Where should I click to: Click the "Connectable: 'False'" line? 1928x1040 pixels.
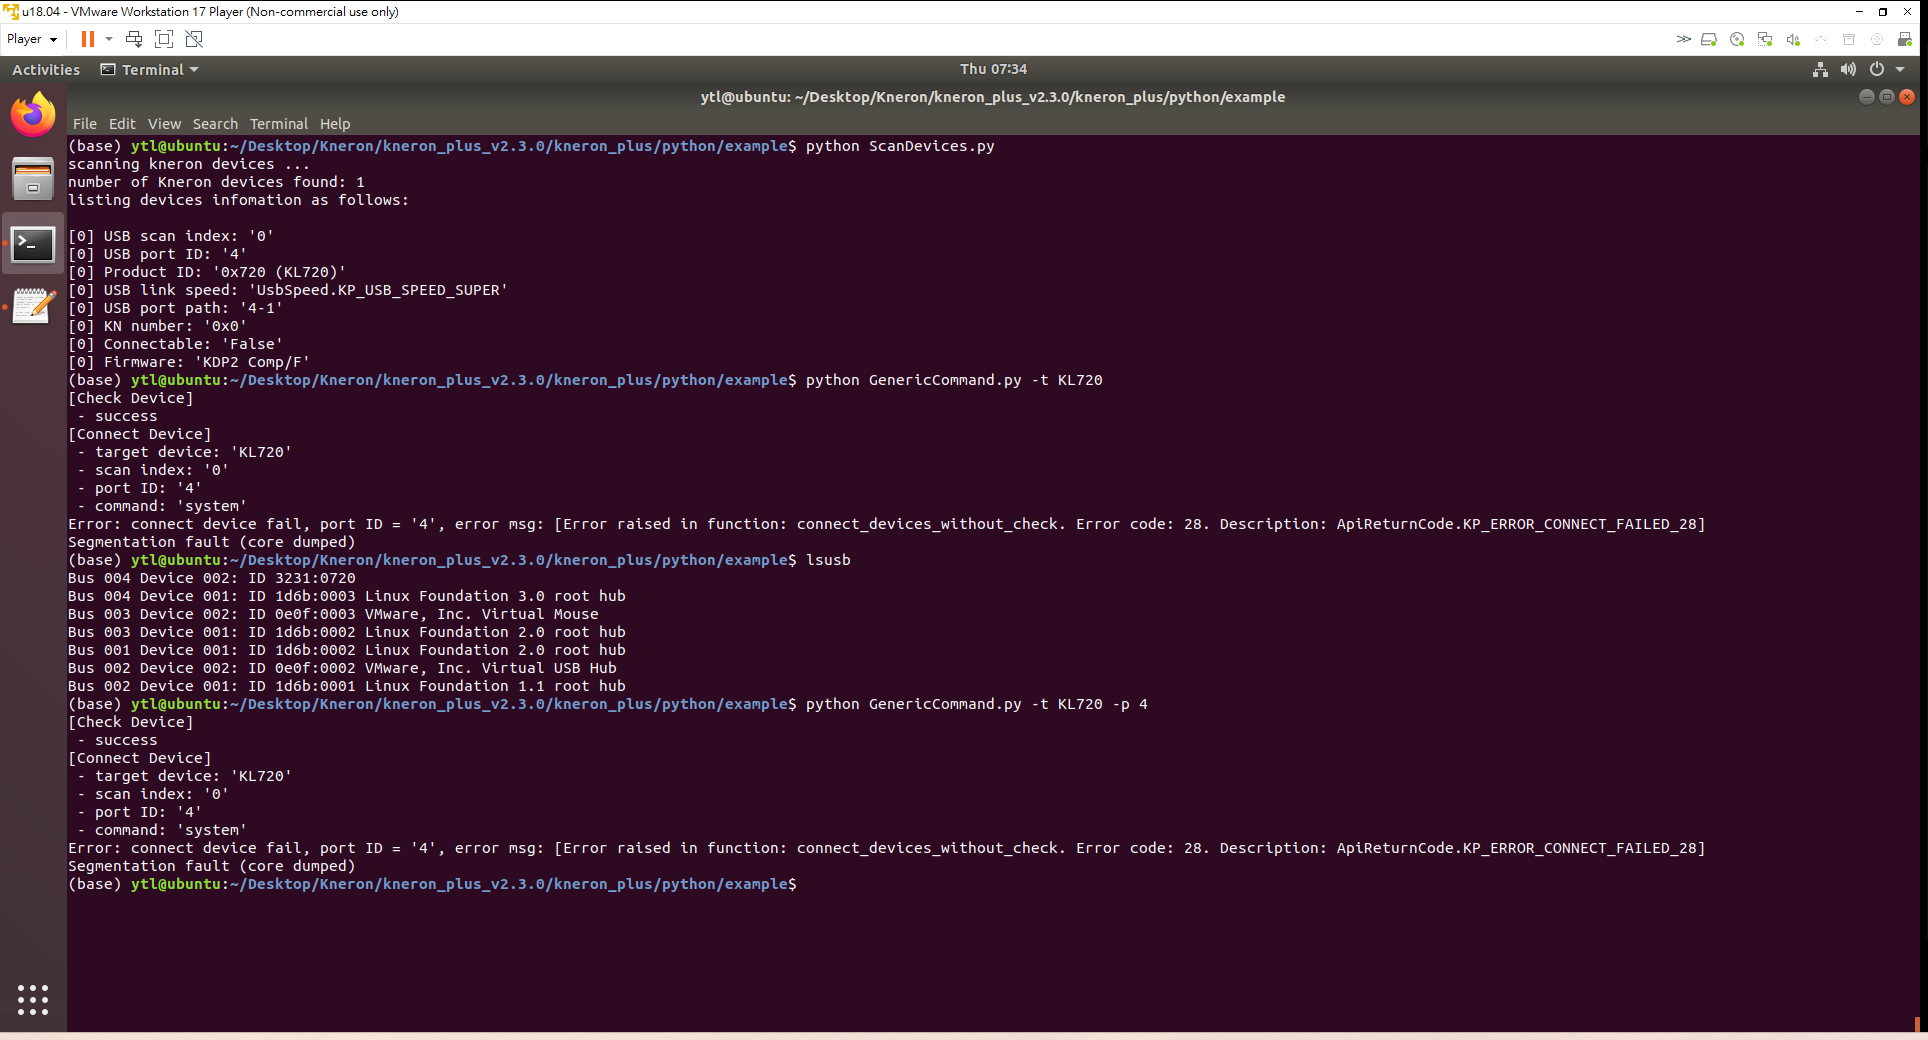pyautogui.click(x=175, y=344)
